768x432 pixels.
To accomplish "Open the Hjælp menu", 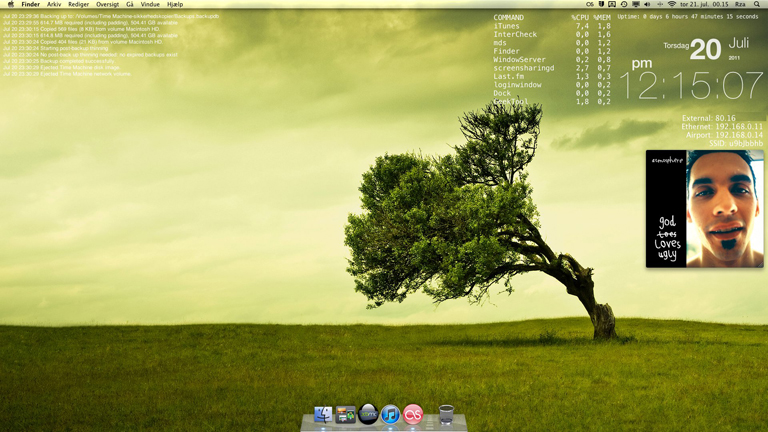I will point(175,4).
